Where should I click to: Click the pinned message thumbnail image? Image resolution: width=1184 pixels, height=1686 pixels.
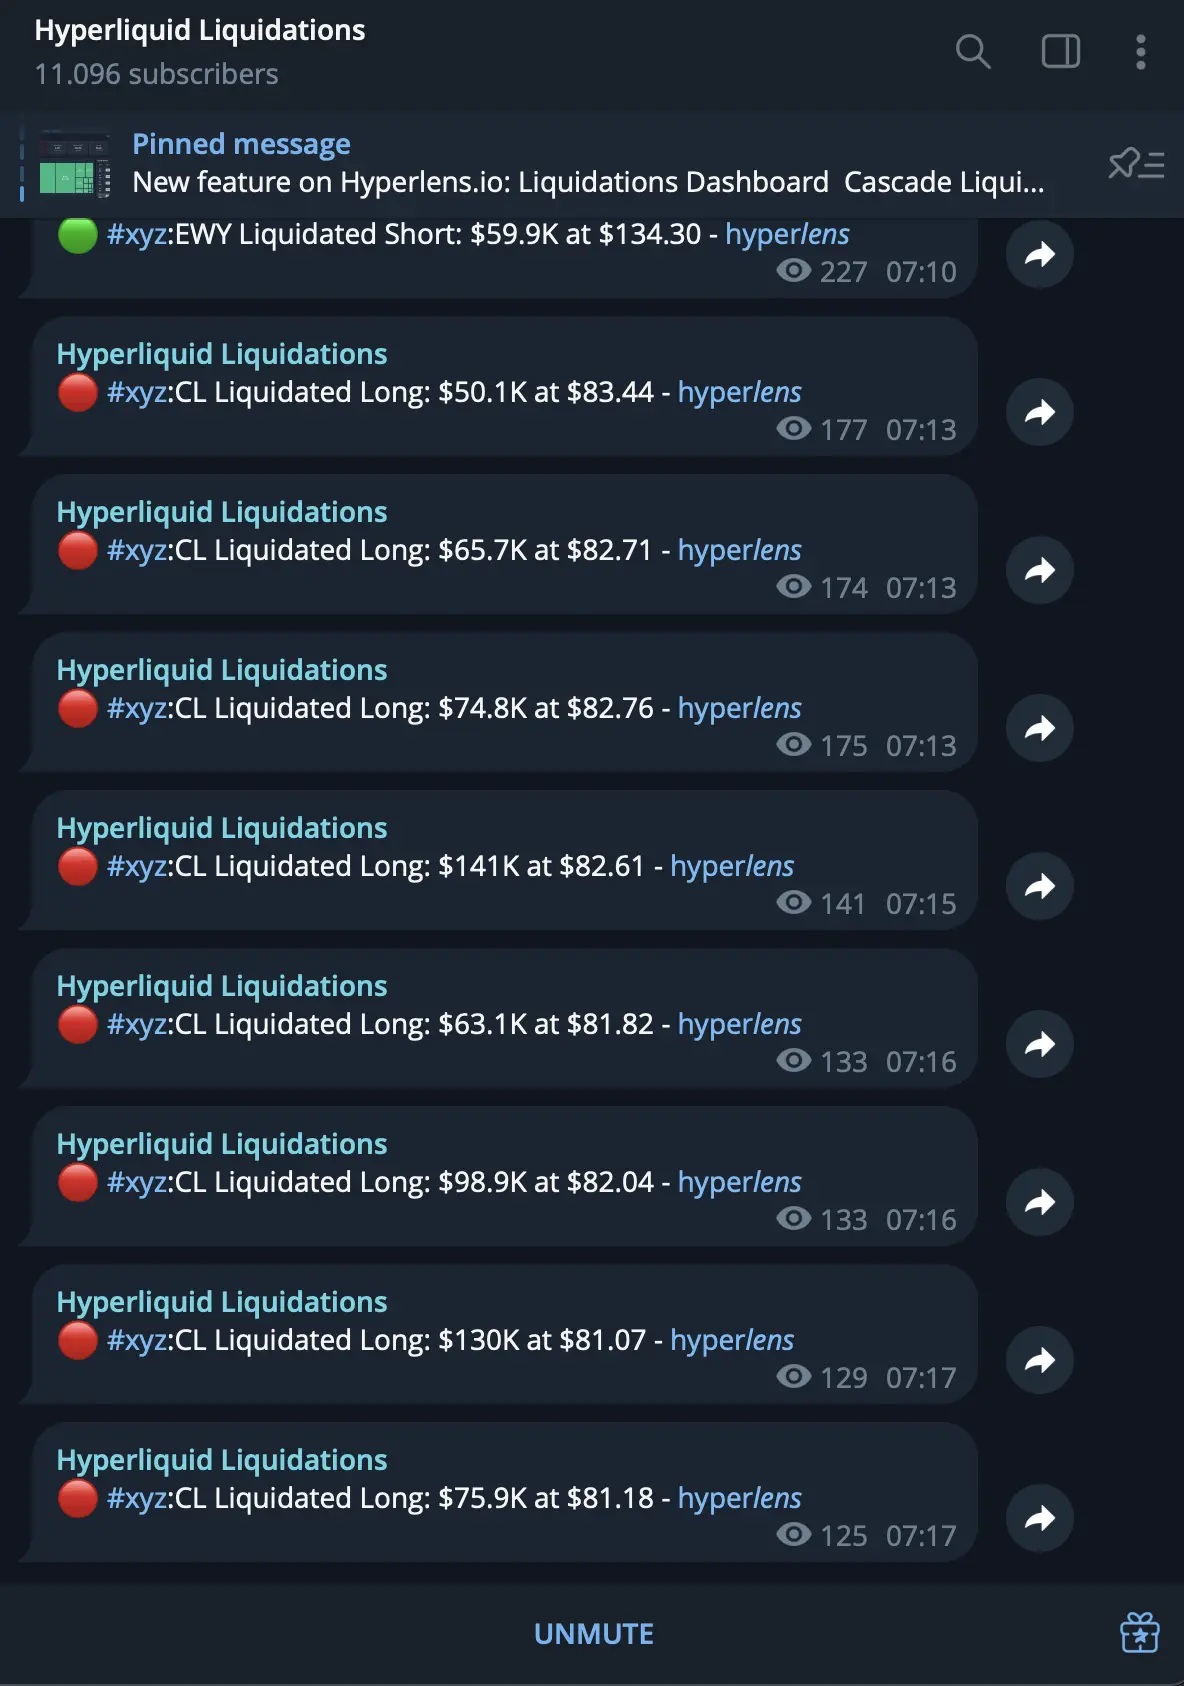pyautogui.click(x=75, y=163)
